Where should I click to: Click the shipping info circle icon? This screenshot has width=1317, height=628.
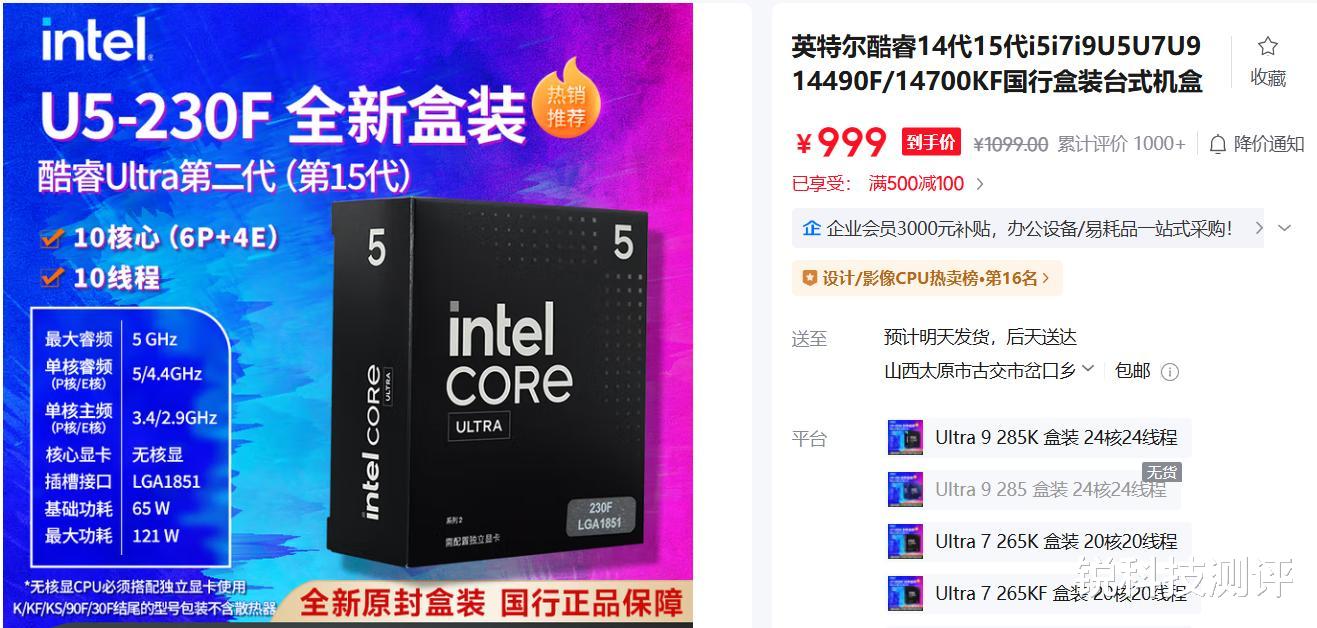tap(1169, 372)
